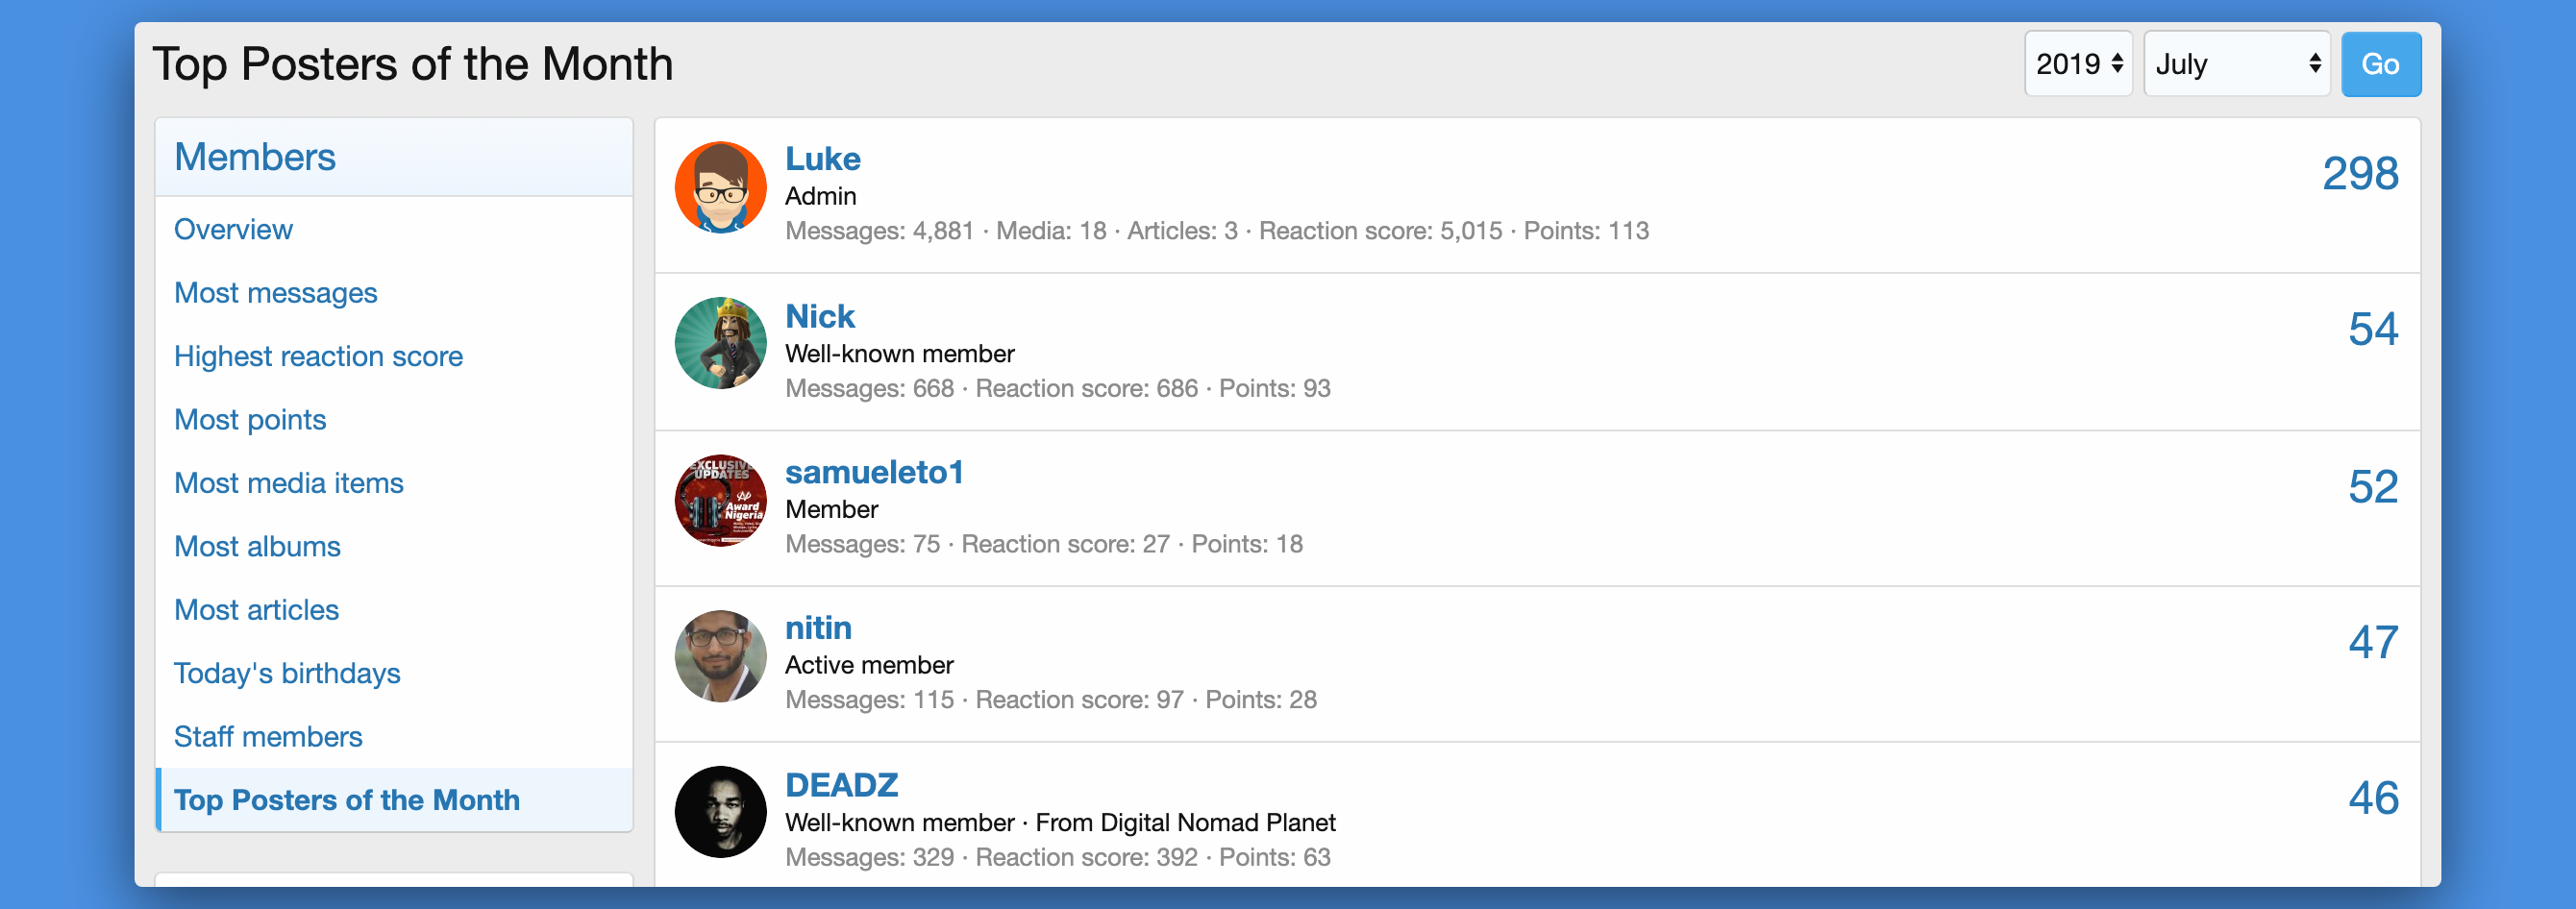Viewport: 2576px width, 909px height.
Task: Click Nick's avatar image
Action: [720, 343]
